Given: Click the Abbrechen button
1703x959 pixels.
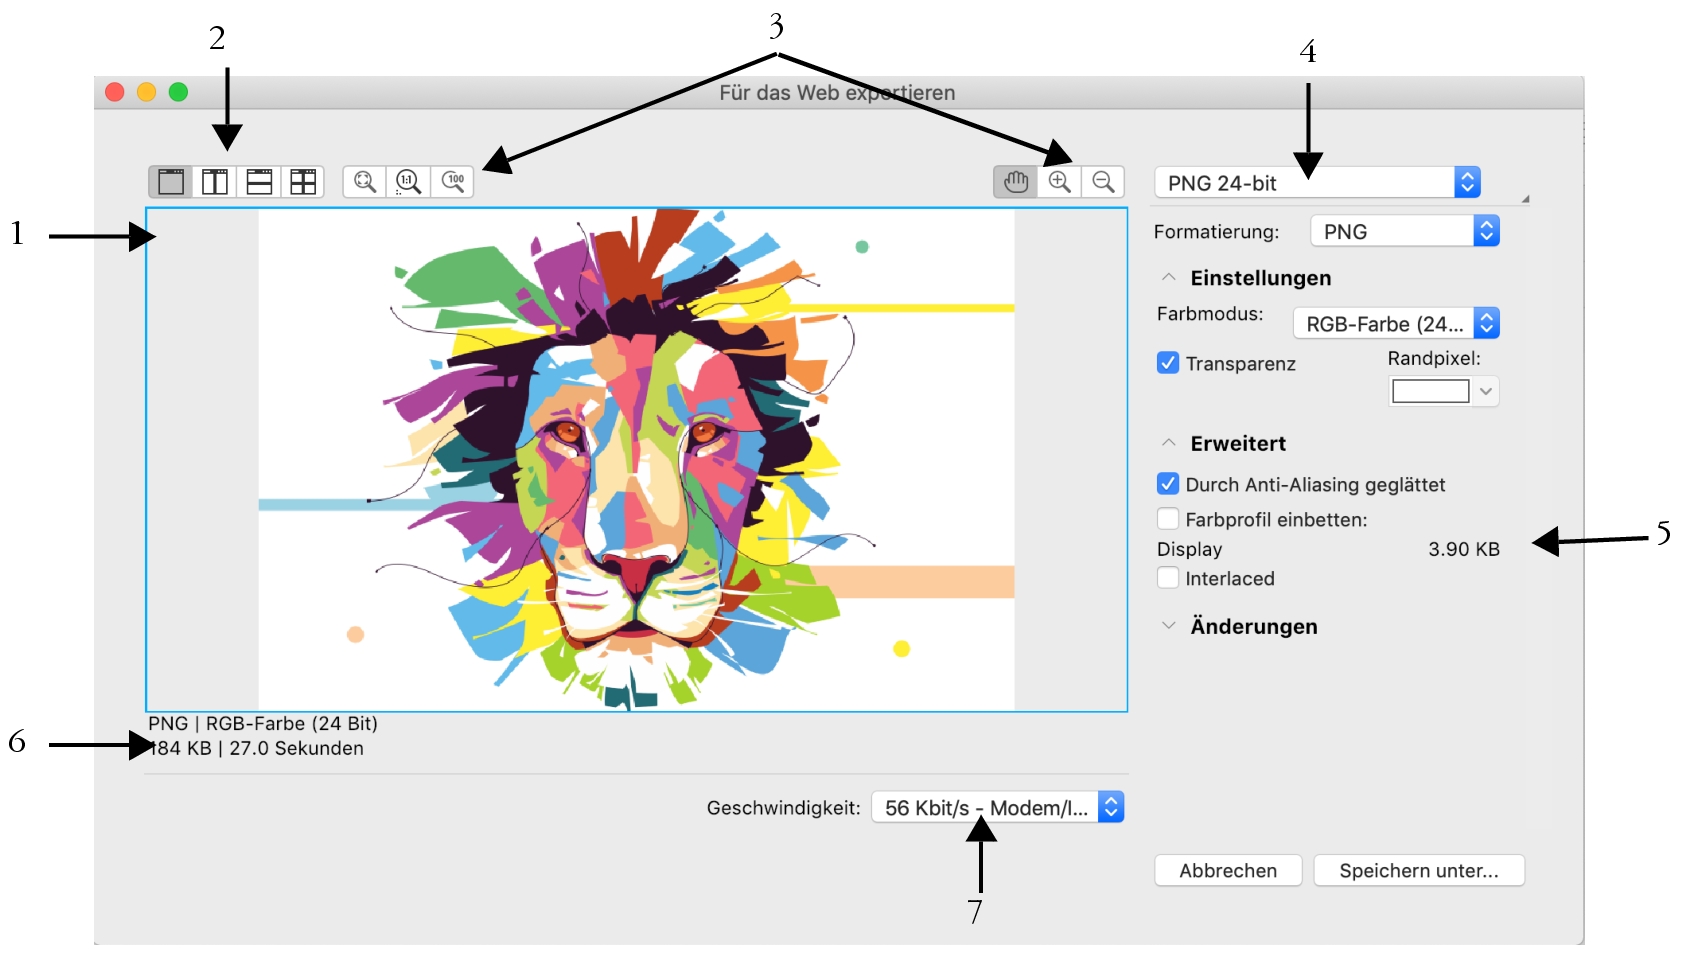Looking at the screenshot, I should (1228, 870).
